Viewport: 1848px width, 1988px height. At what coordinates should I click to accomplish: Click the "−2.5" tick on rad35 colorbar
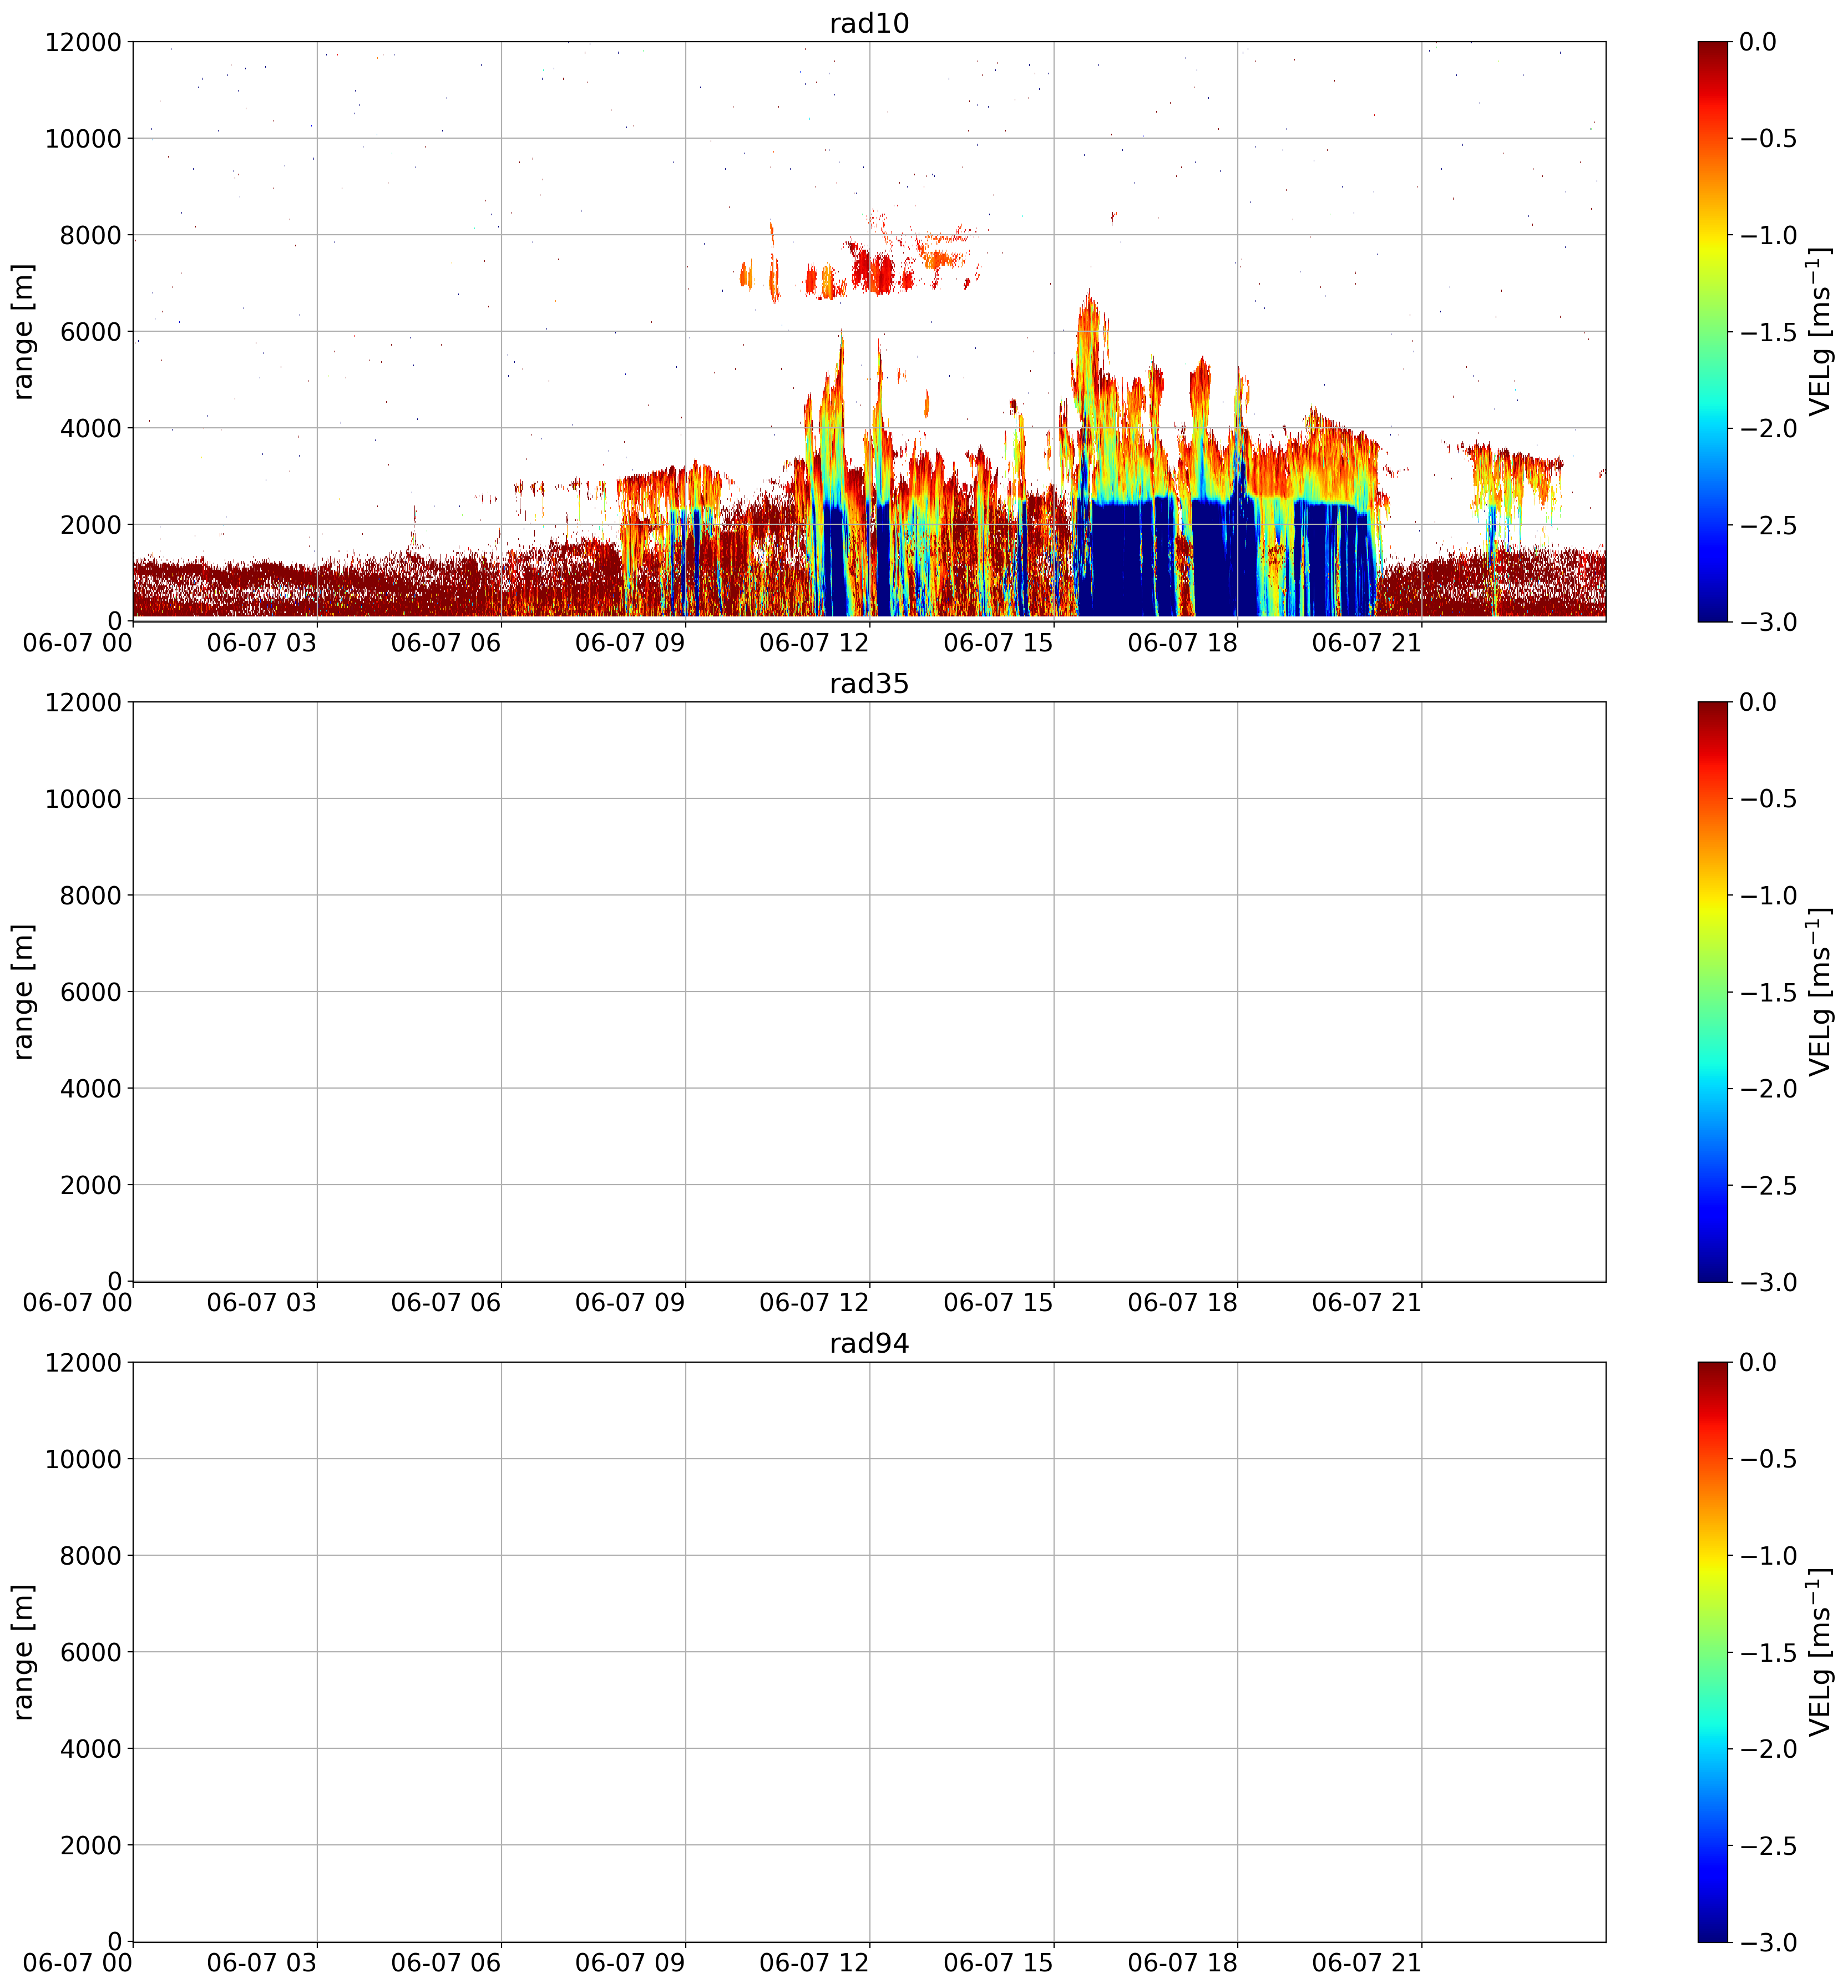click(x=1768, y=1185)
